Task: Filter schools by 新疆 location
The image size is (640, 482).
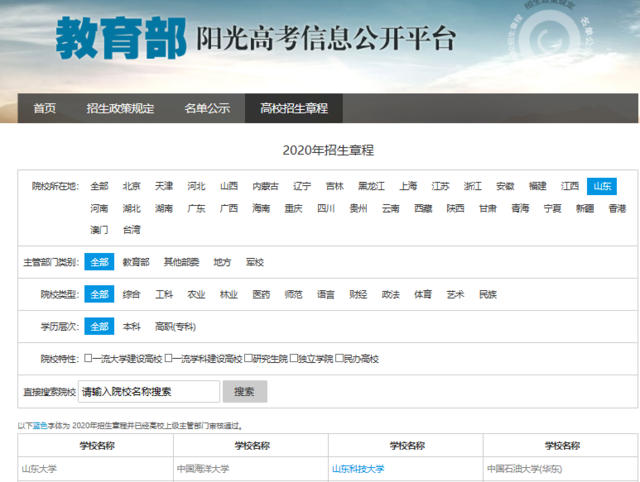Action: pyautogui.click(x=585, y=208)
